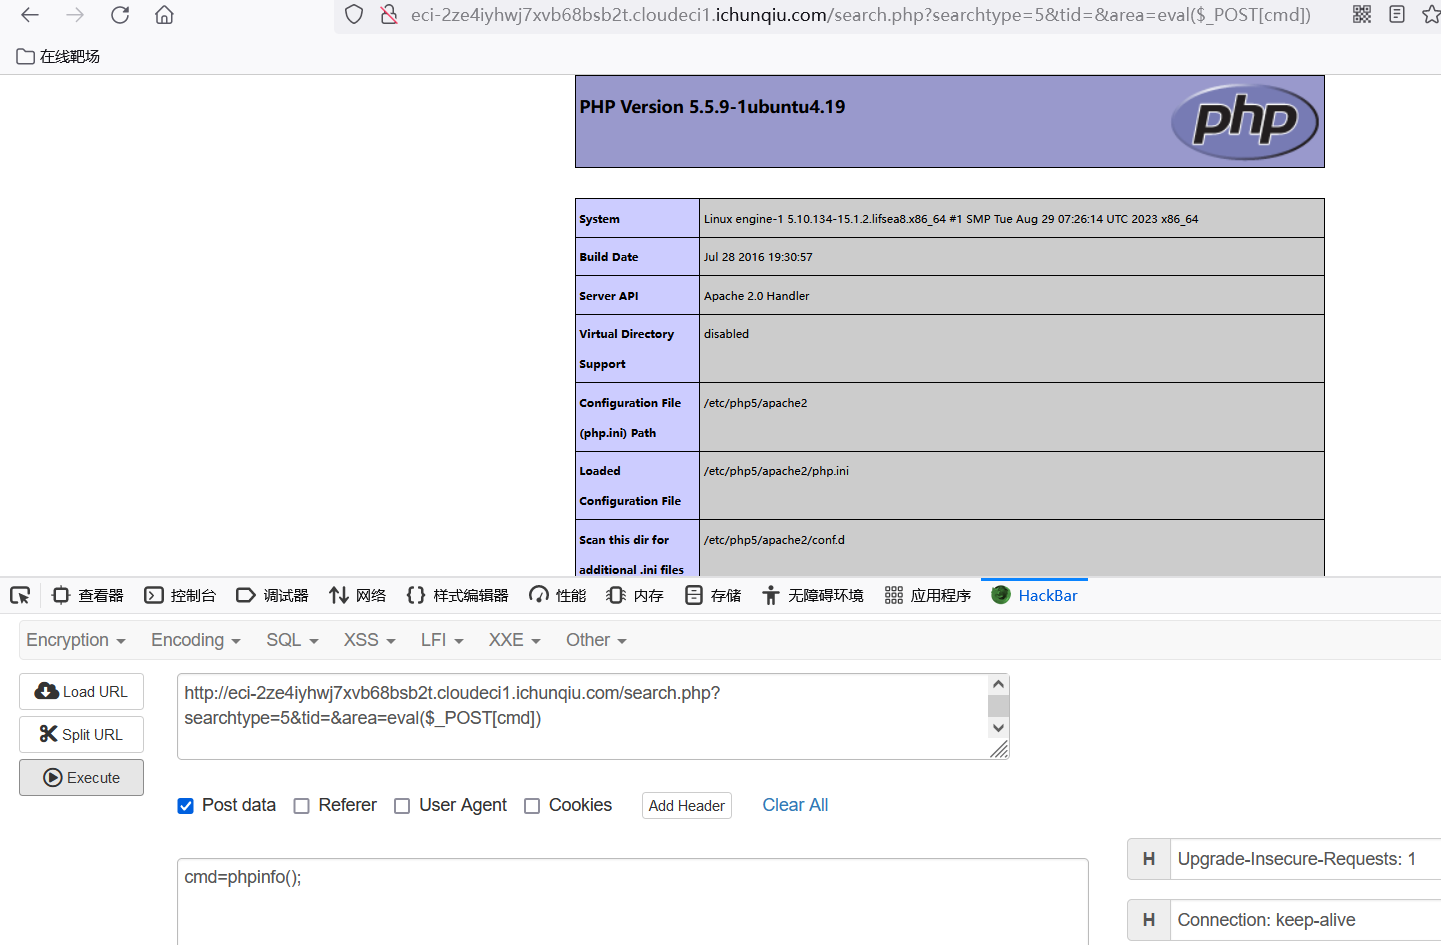
Task: Click the browser forward arrow
Action: [75, 15]
